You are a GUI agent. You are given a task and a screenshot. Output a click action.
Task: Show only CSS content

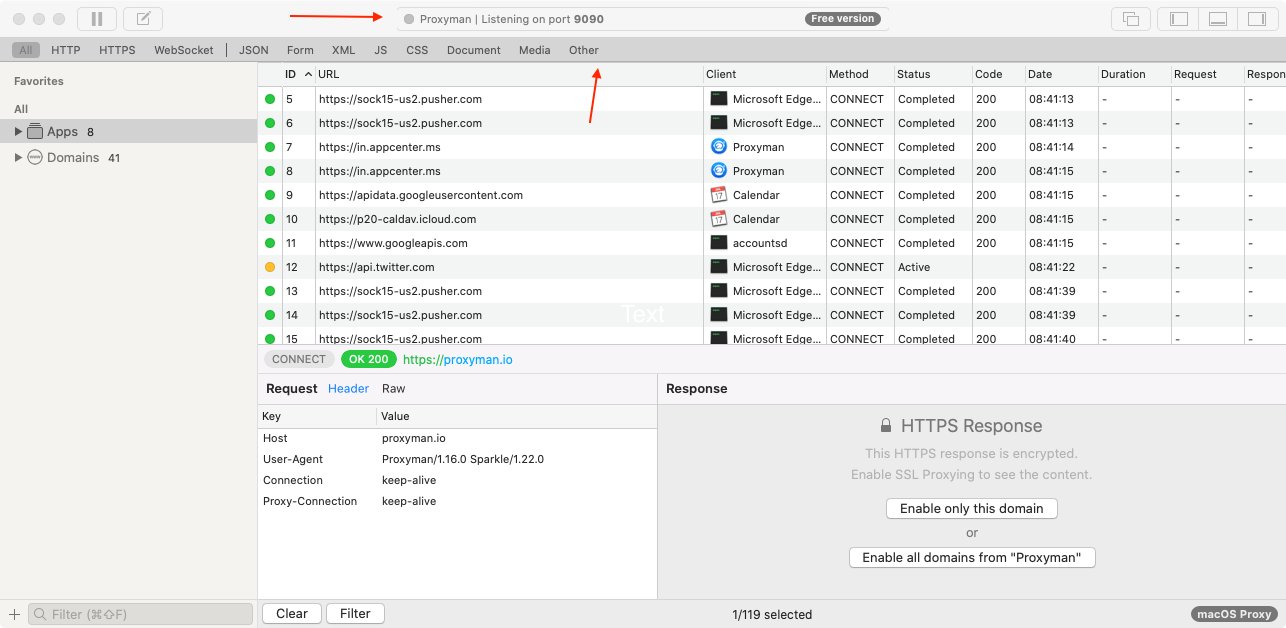[417, 50]
